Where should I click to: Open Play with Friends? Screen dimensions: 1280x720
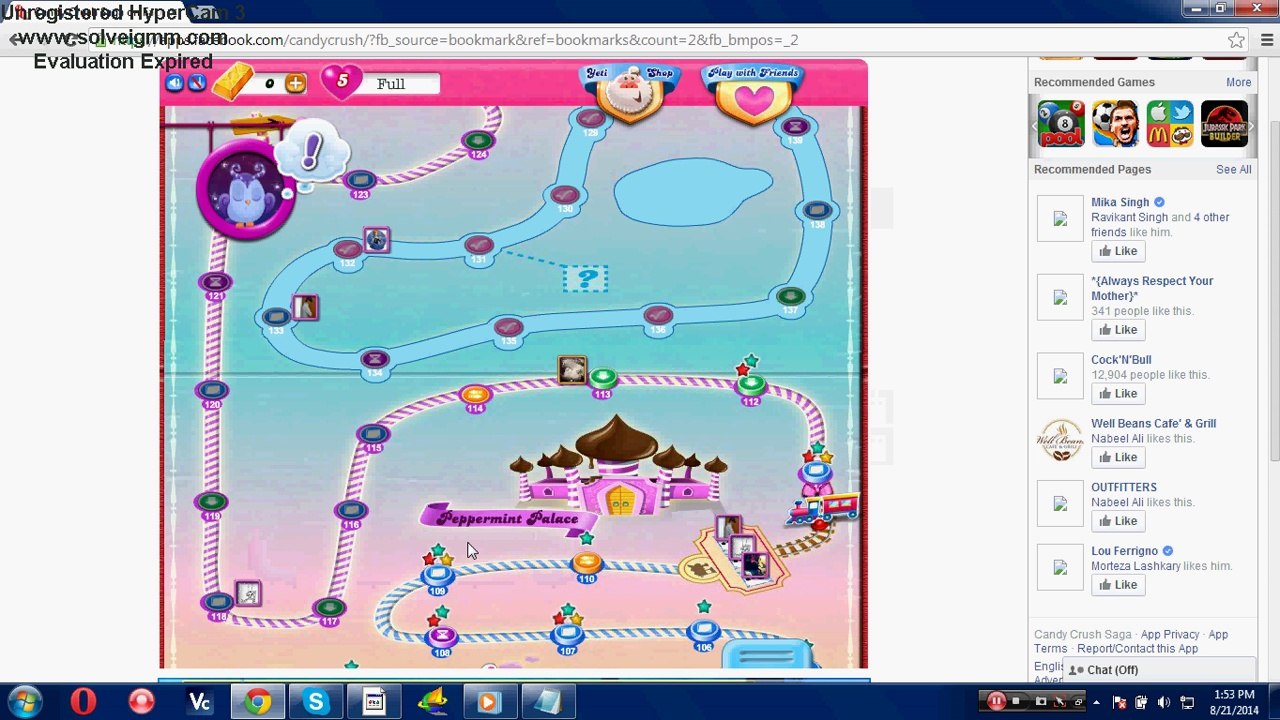(x=754, y=93)
